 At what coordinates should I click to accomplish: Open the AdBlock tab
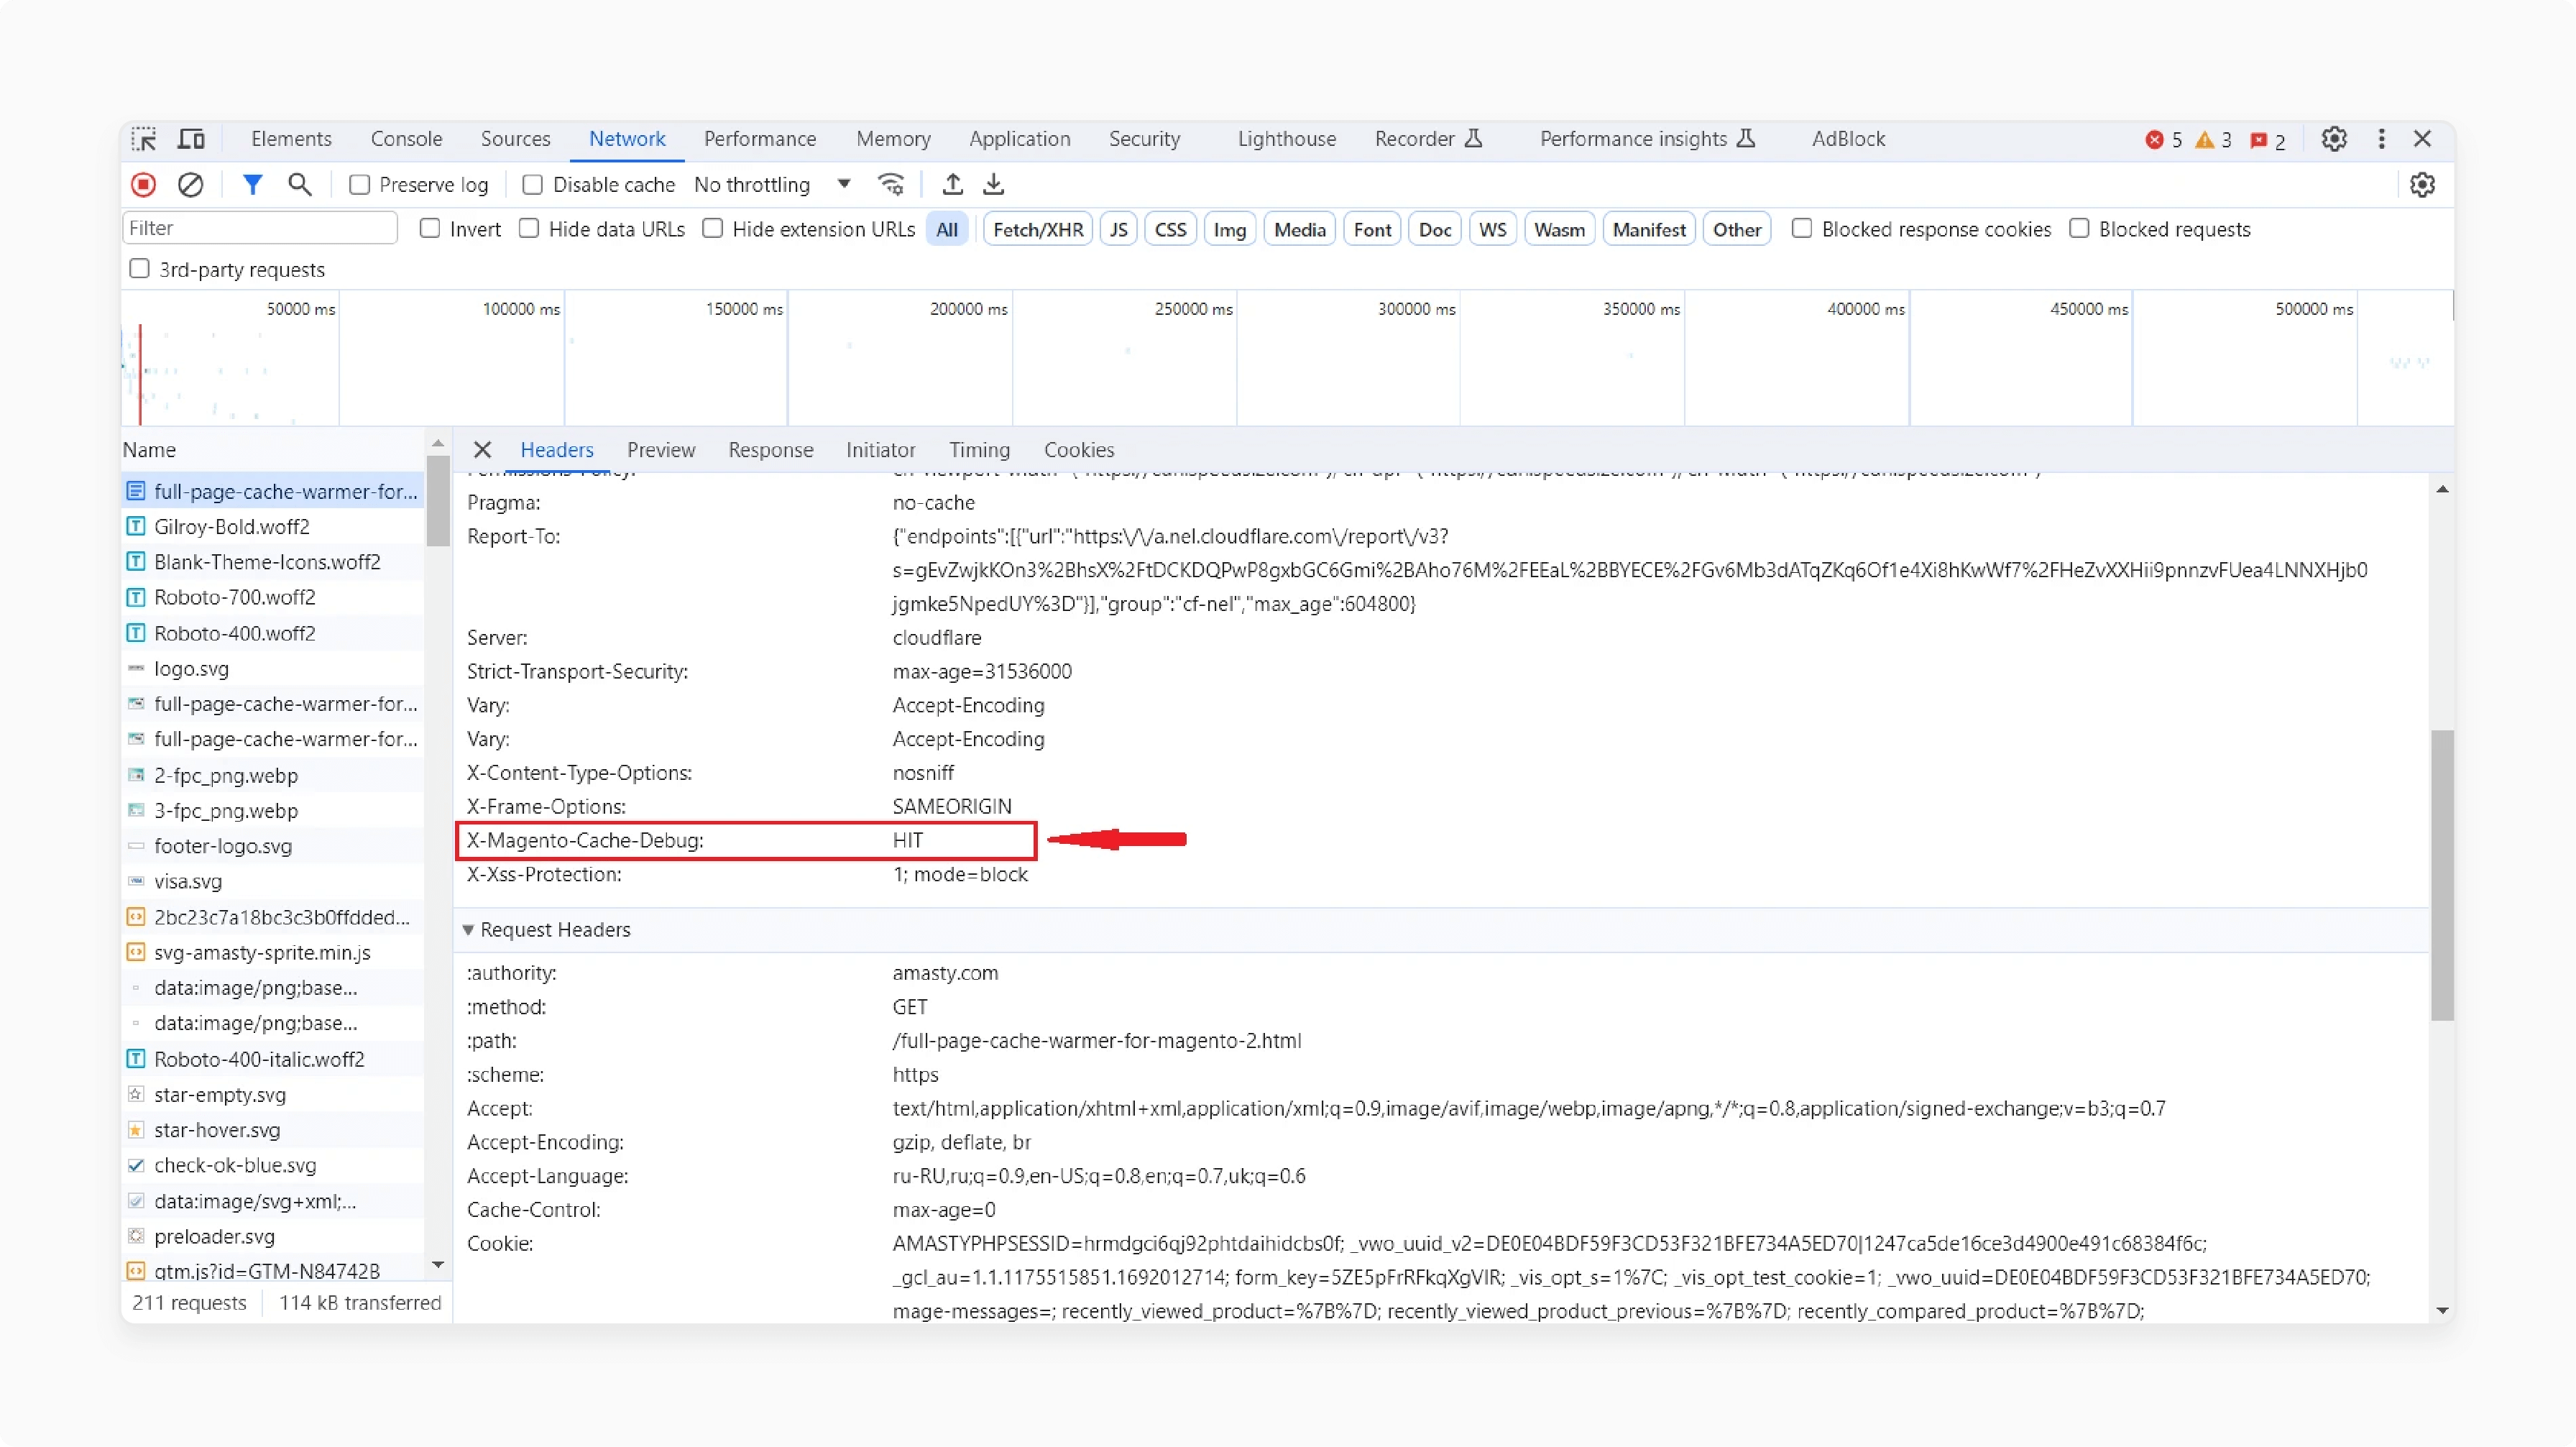point(1848,139)
